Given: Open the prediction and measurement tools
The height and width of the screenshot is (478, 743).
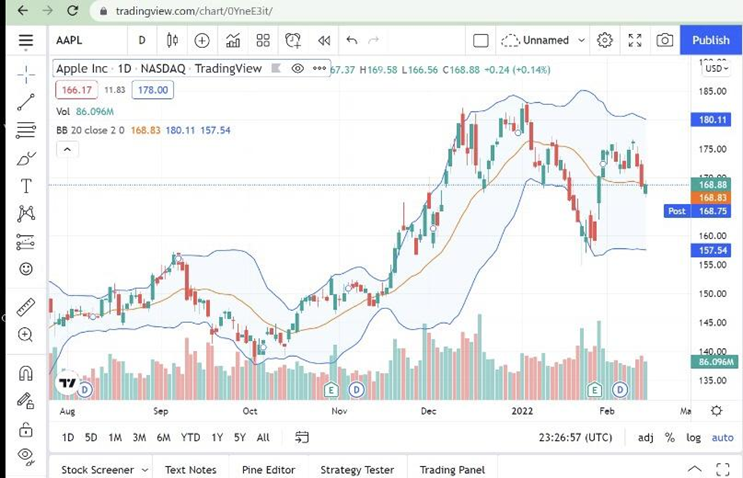Looking at the screenshot, I should pos(26,242).
